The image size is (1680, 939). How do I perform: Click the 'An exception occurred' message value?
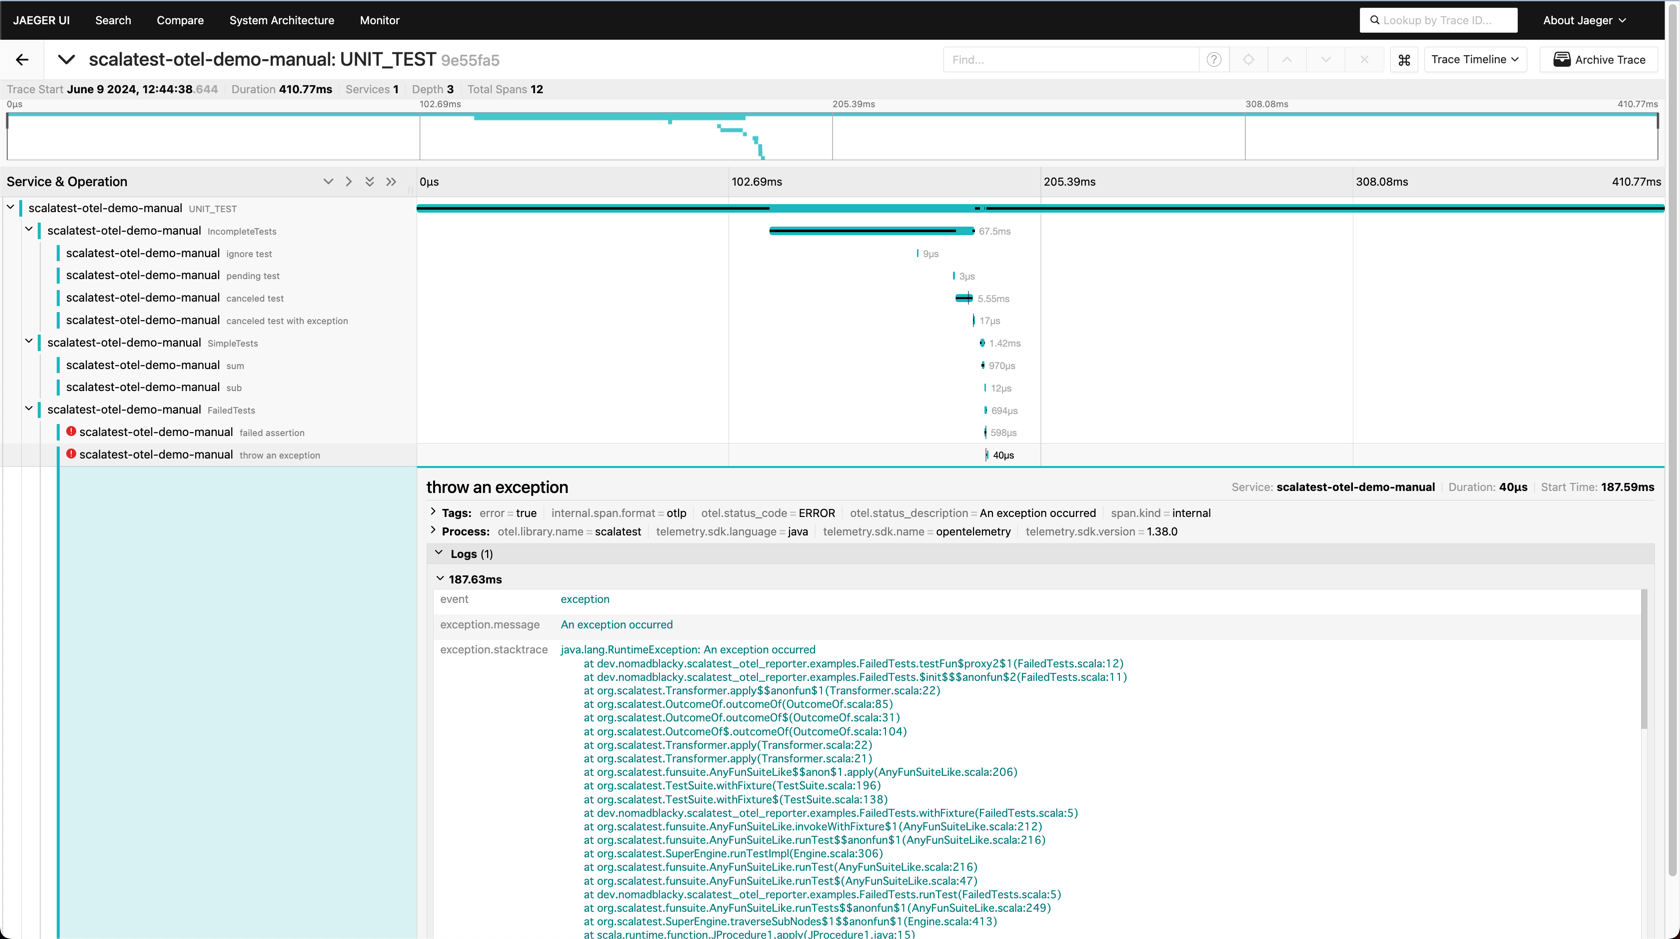click(x=616, y=624)
